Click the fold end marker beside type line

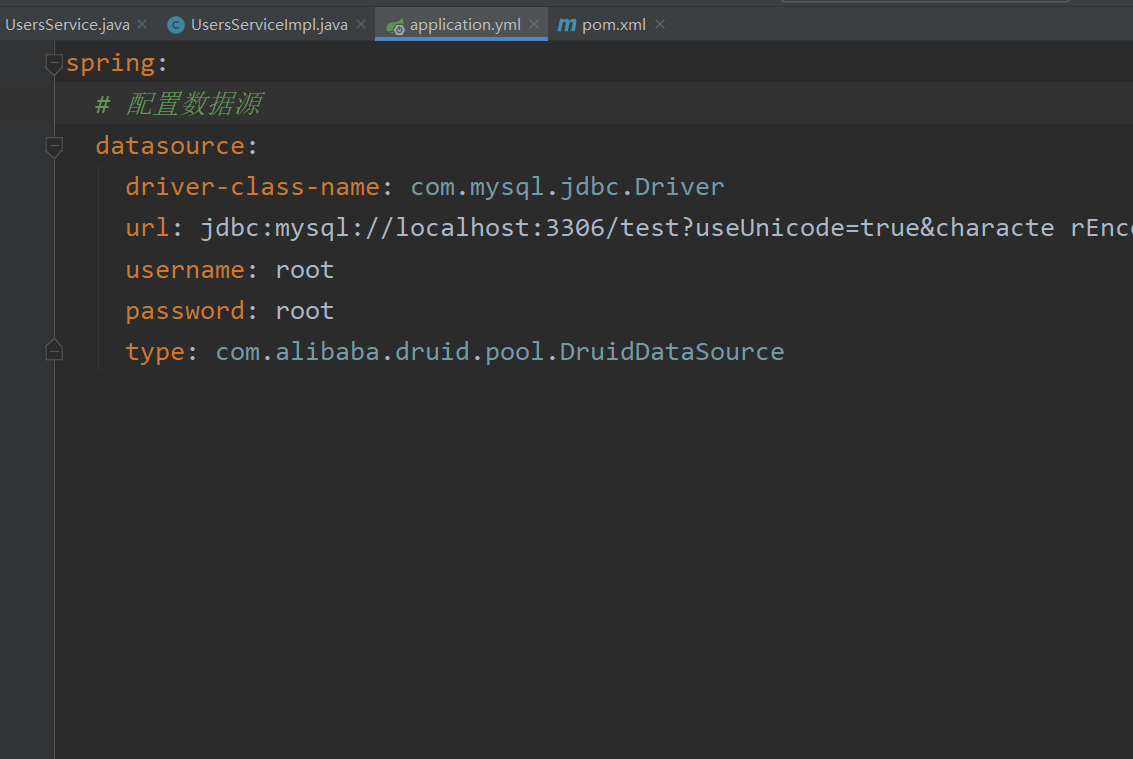(54, 351)
